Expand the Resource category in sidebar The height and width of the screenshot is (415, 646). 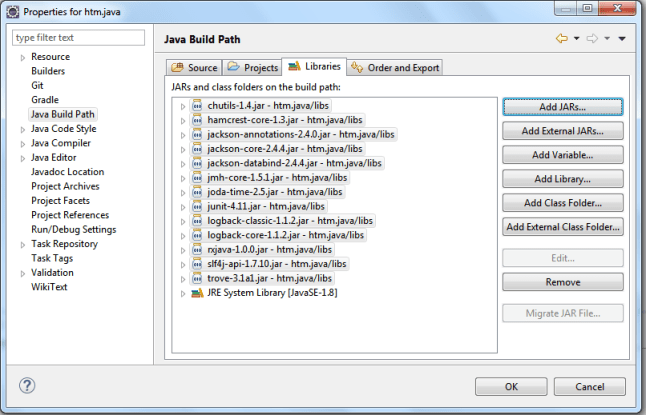pyautogui.click(x=21, y=57)
